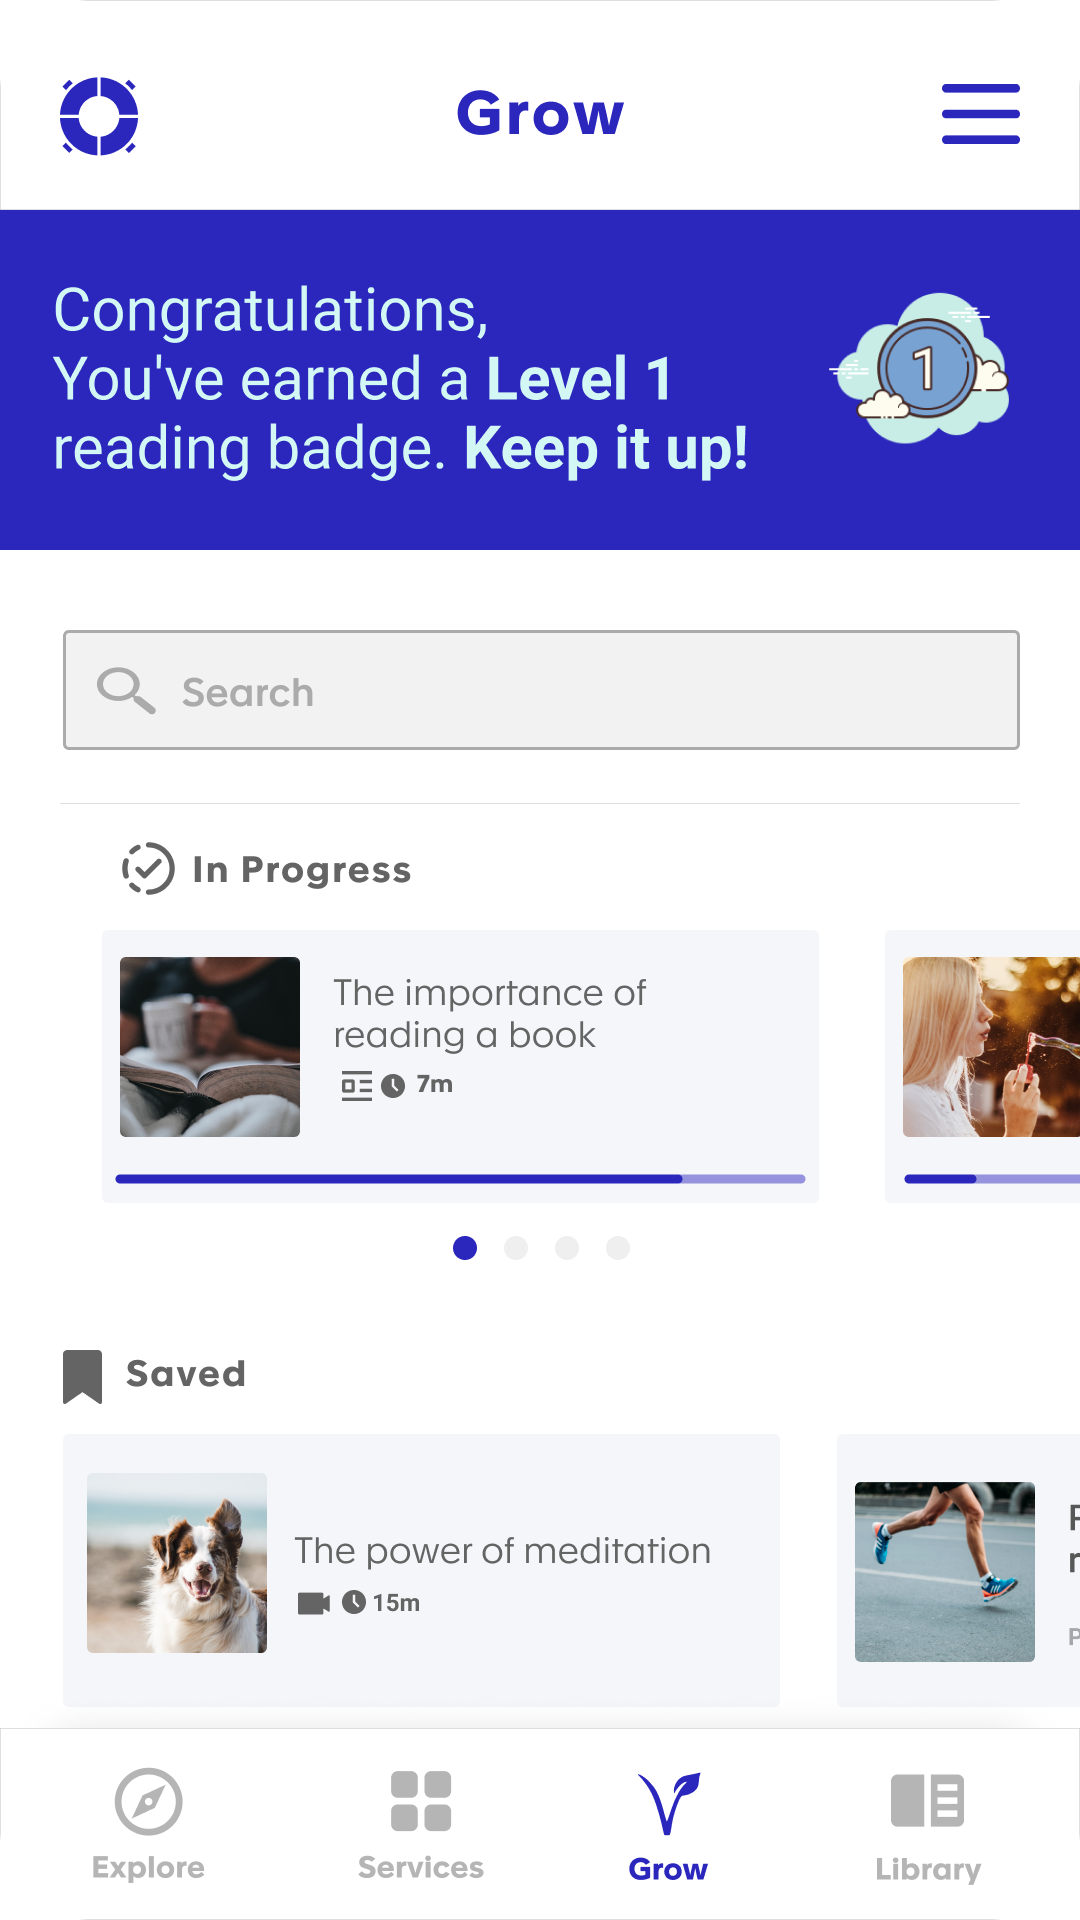Jump to the second carousel dot

516,1248
